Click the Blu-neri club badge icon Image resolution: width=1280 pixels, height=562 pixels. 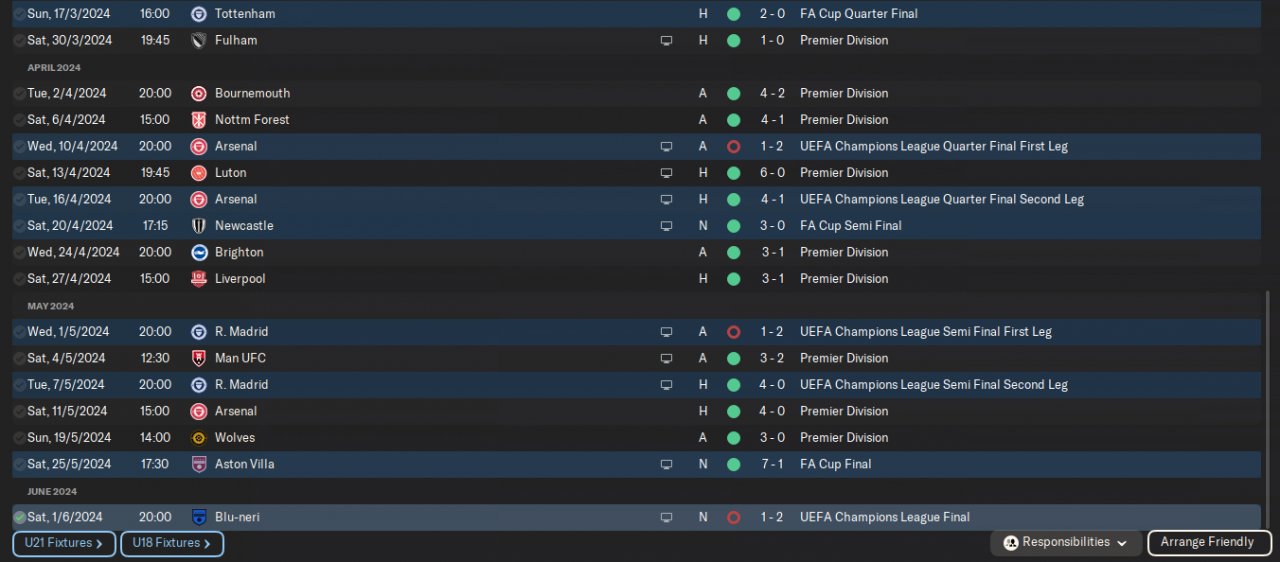coord(199,517)
